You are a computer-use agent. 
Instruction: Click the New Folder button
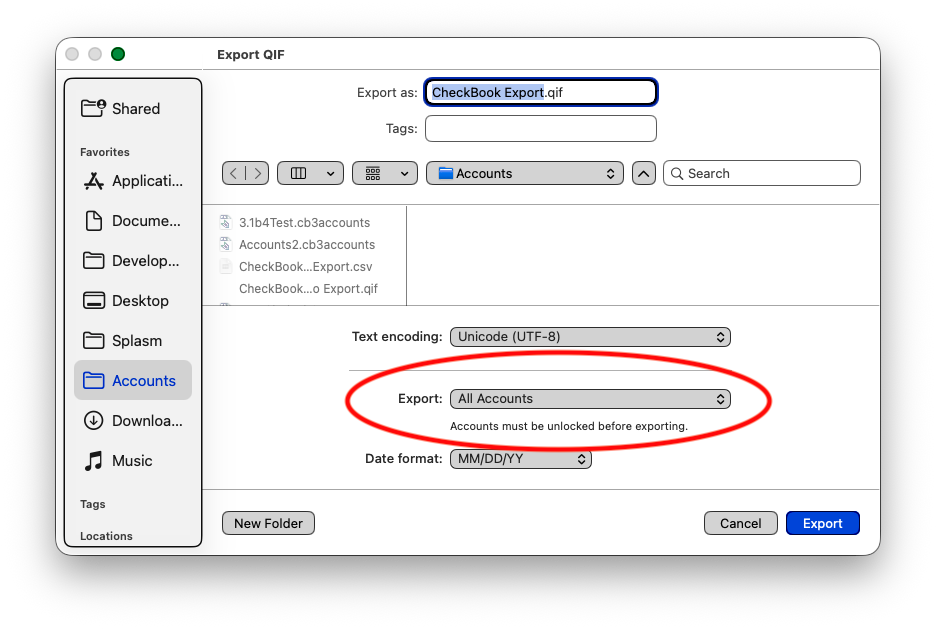[x=268, y=523]
